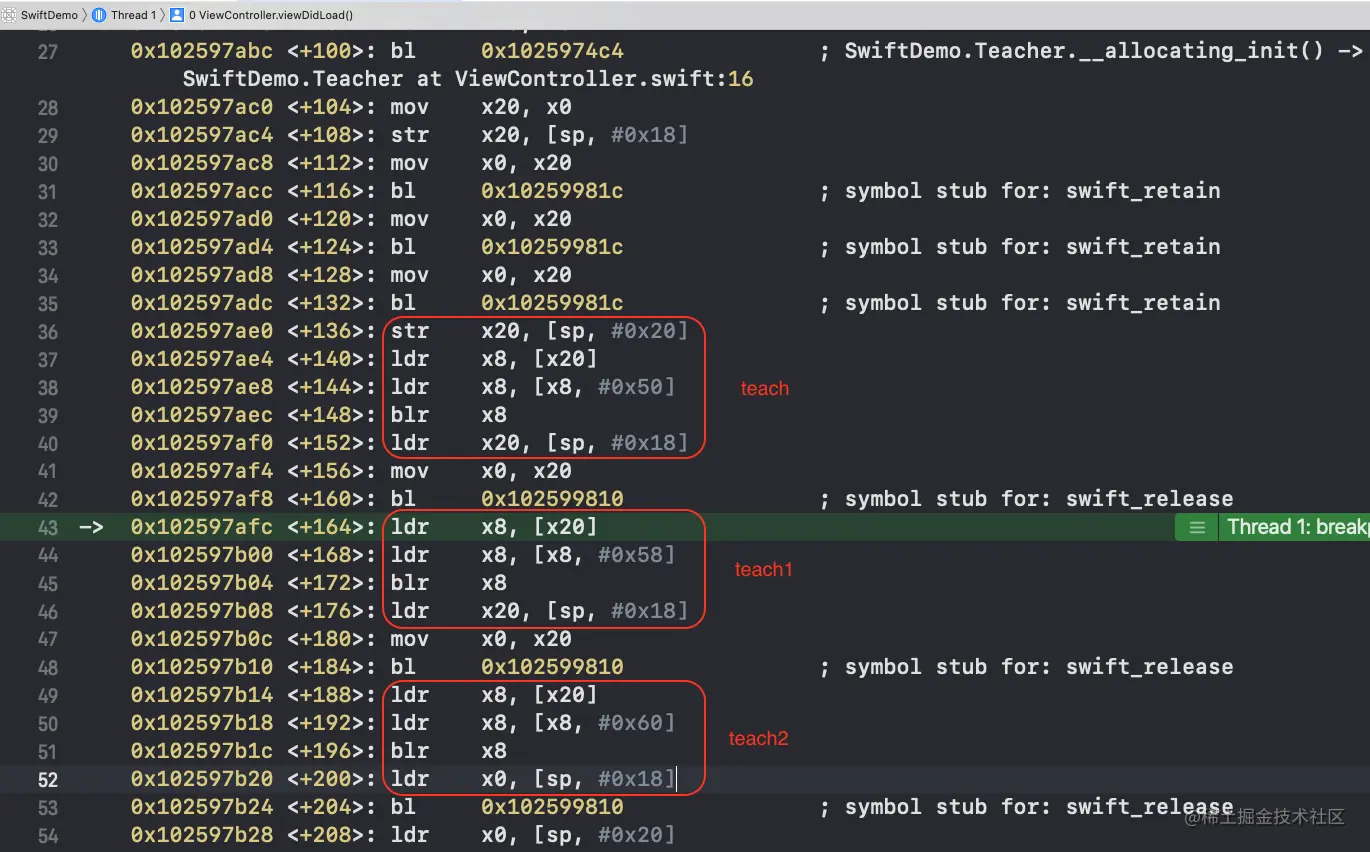Open SwiftDemo in the jump bar
1370x852 pixels.
pyautogui.click(x=49, y=15)
